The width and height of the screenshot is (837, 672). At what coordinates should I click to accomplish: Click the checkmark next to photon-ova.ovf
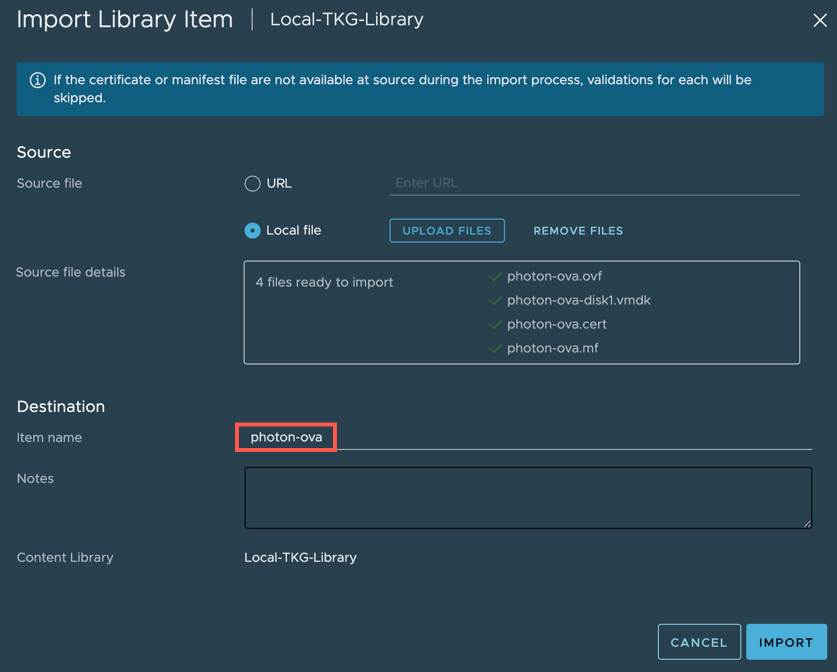495,277
